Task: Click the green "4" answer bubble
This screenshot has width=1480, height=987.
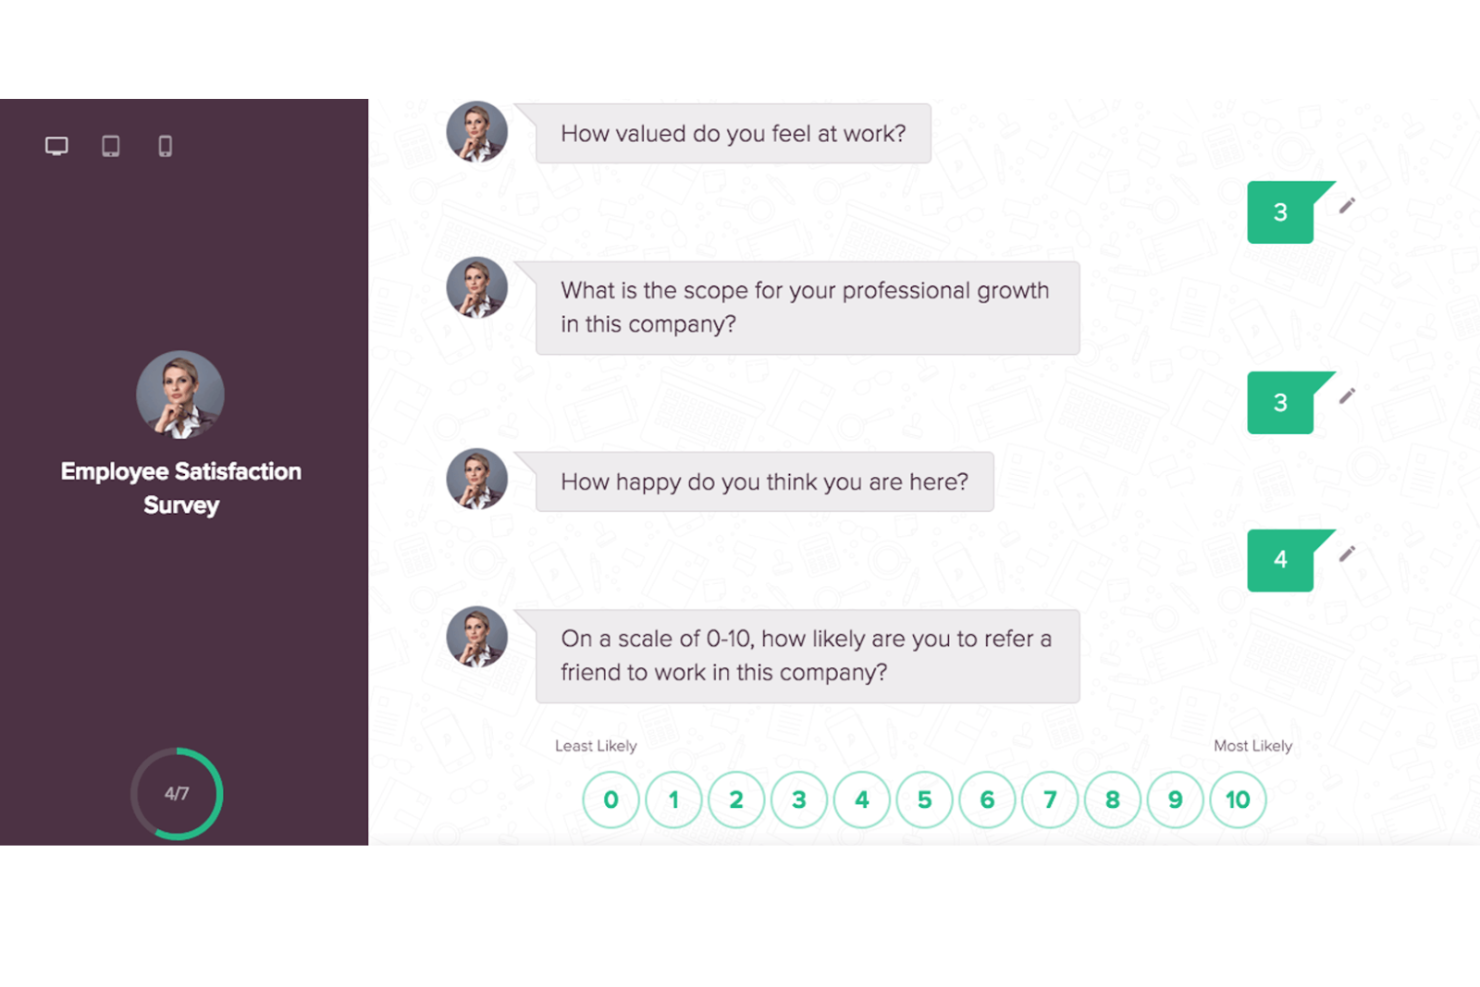Action: (x=1281, y=561)
